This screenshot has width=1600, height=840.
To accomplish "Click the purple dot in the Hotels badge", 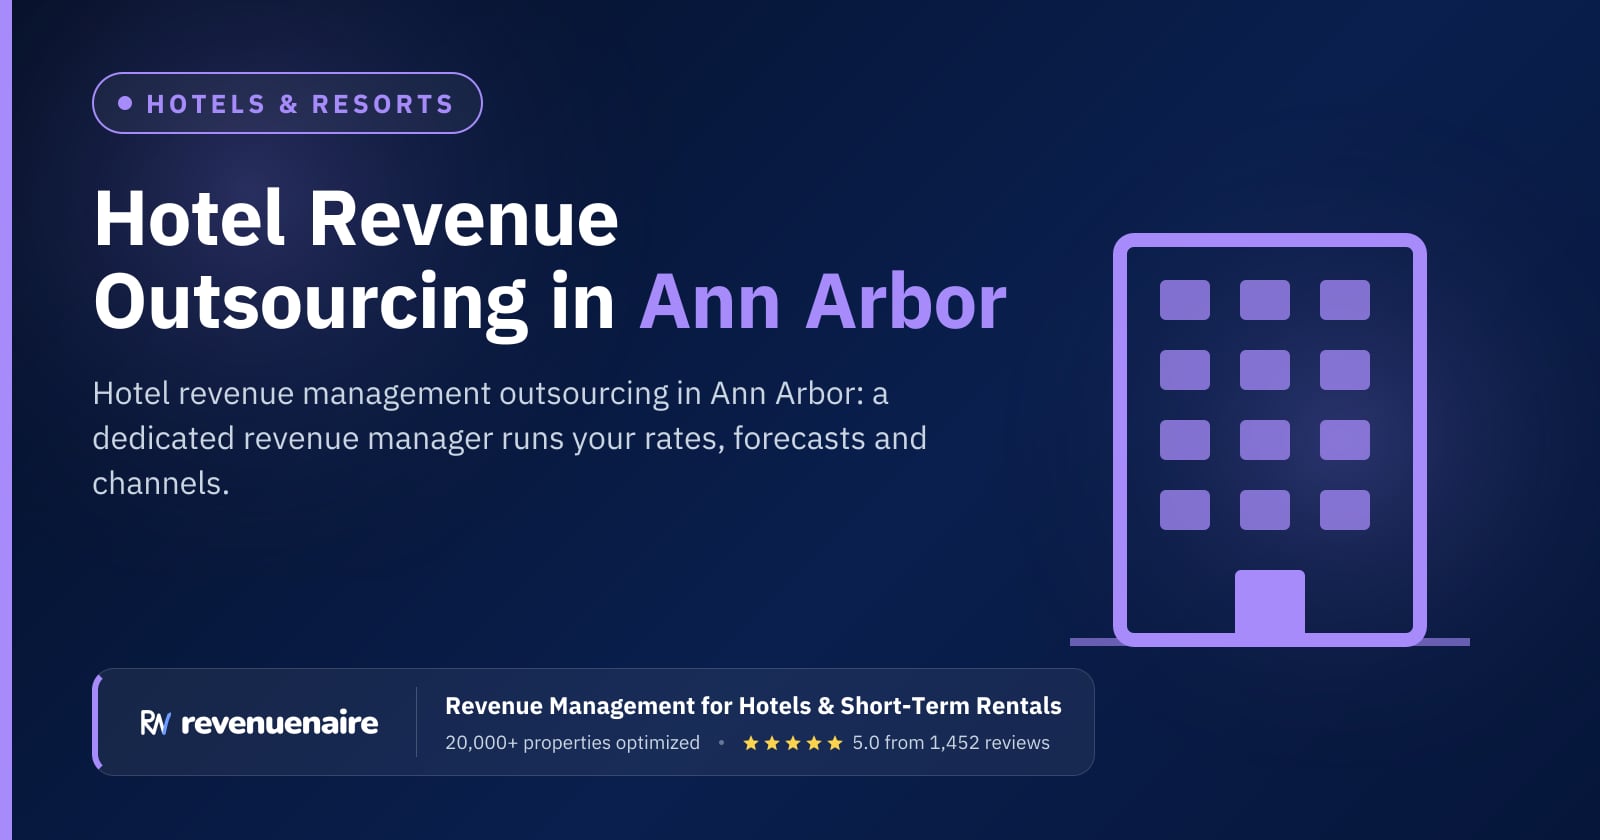I will (x=125, y=103).
